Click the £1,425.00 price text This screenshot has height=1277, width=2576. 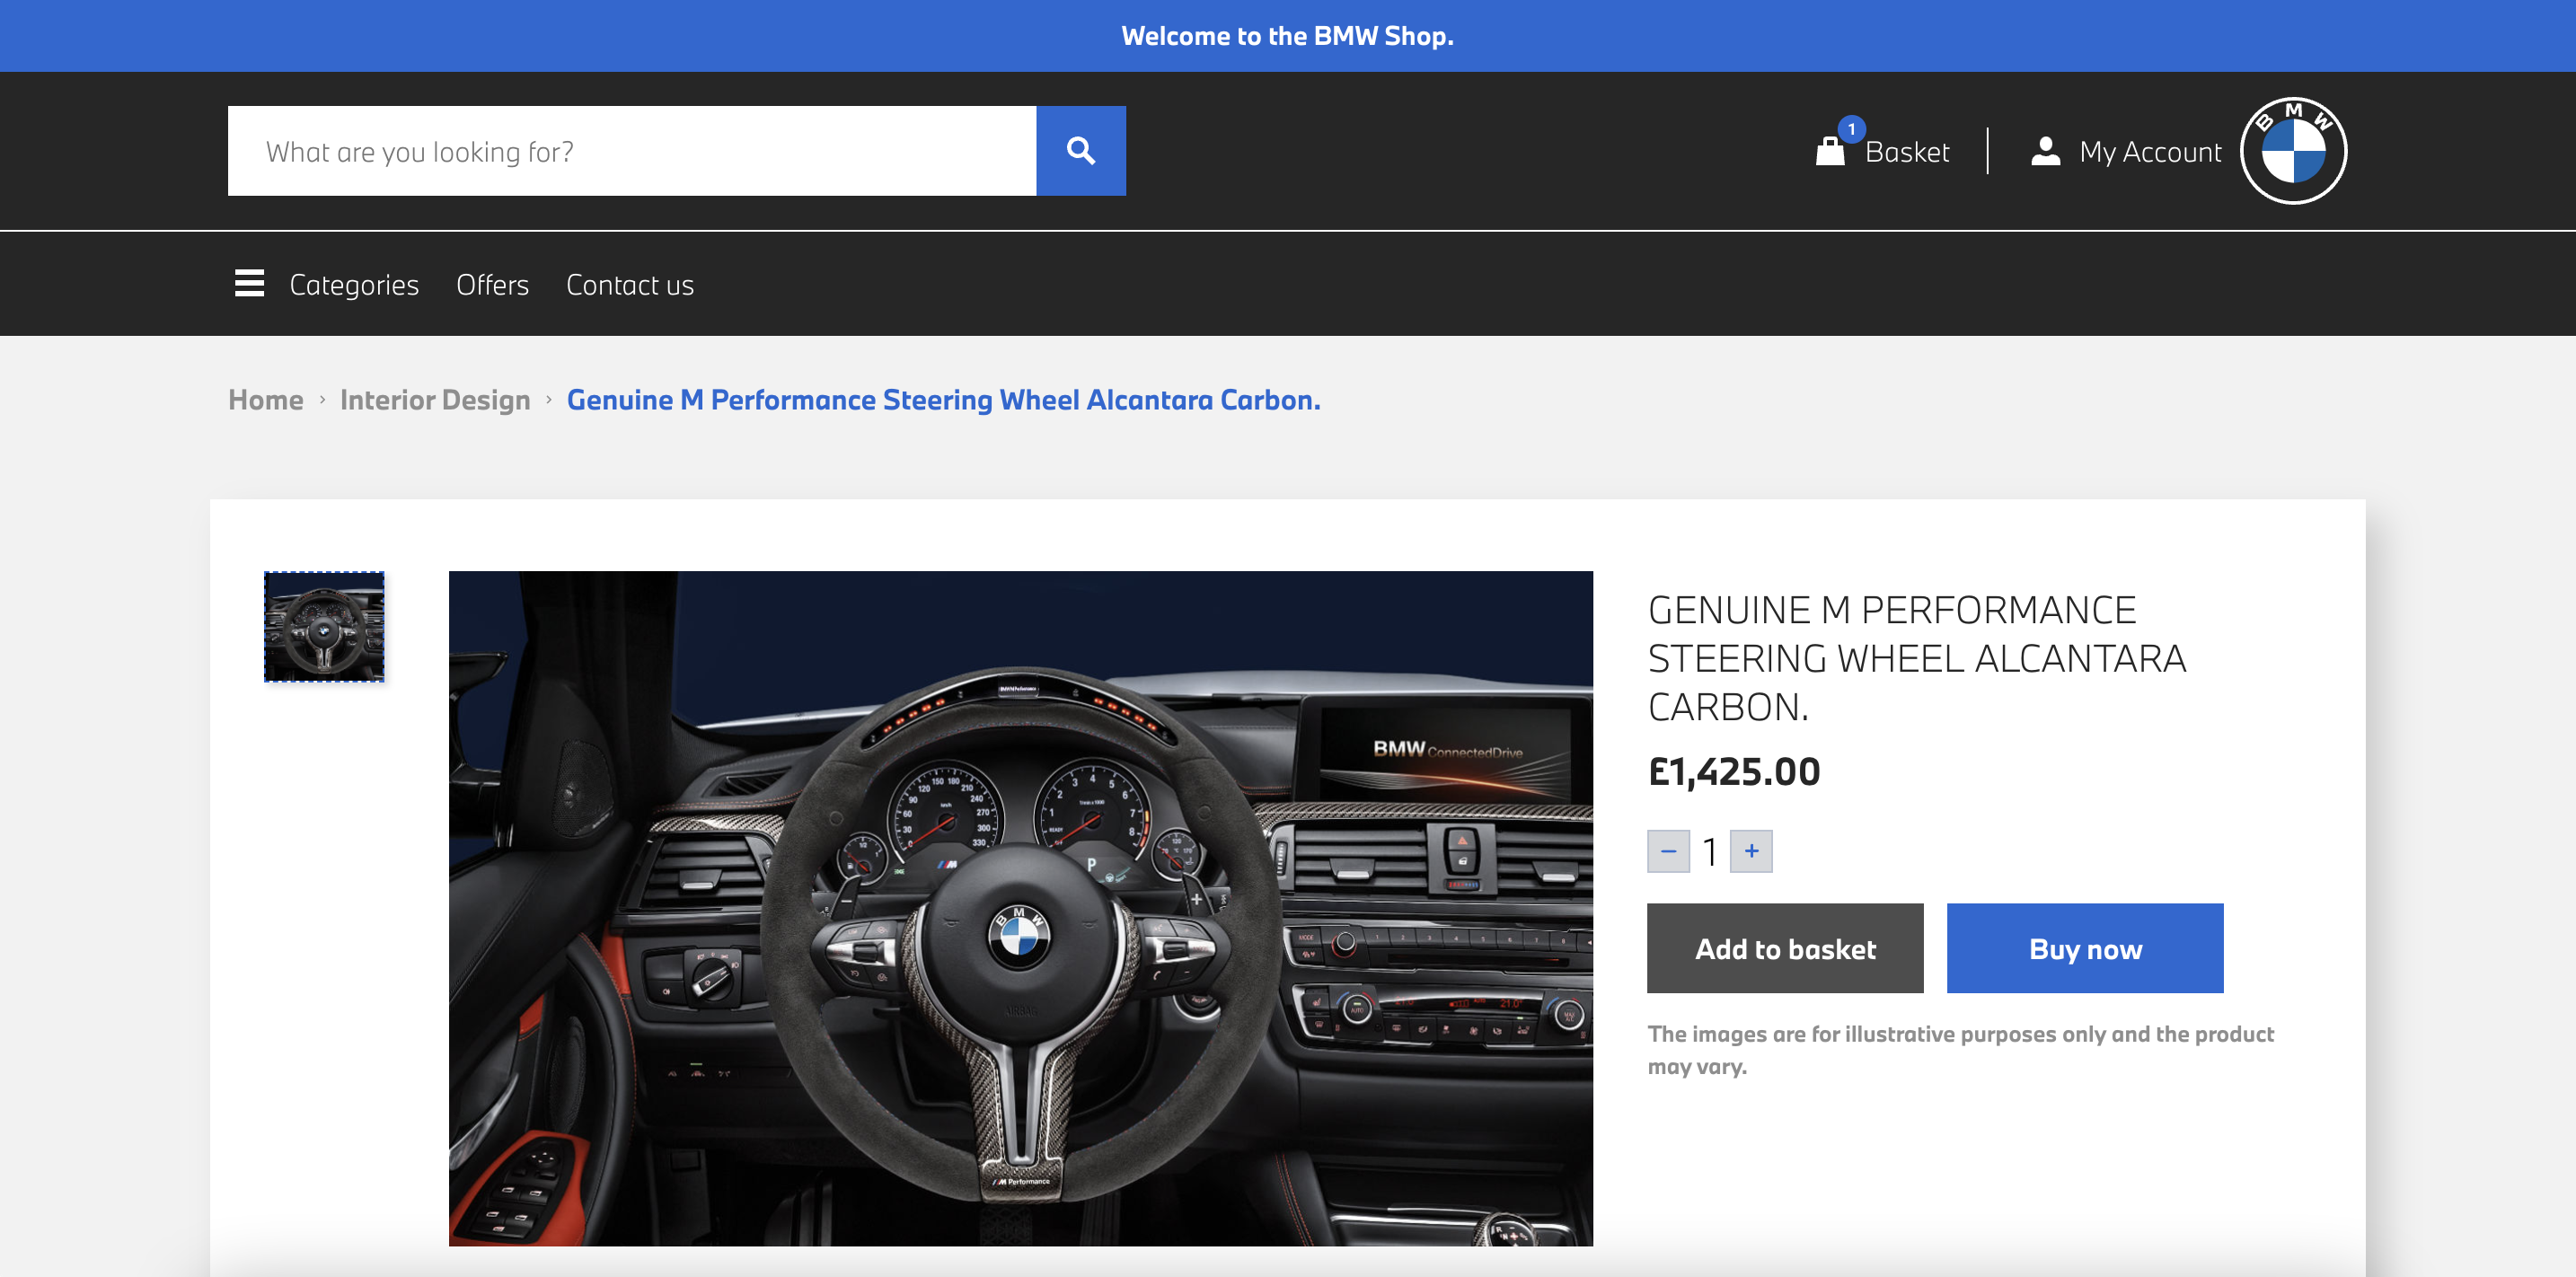(1734, 772)
